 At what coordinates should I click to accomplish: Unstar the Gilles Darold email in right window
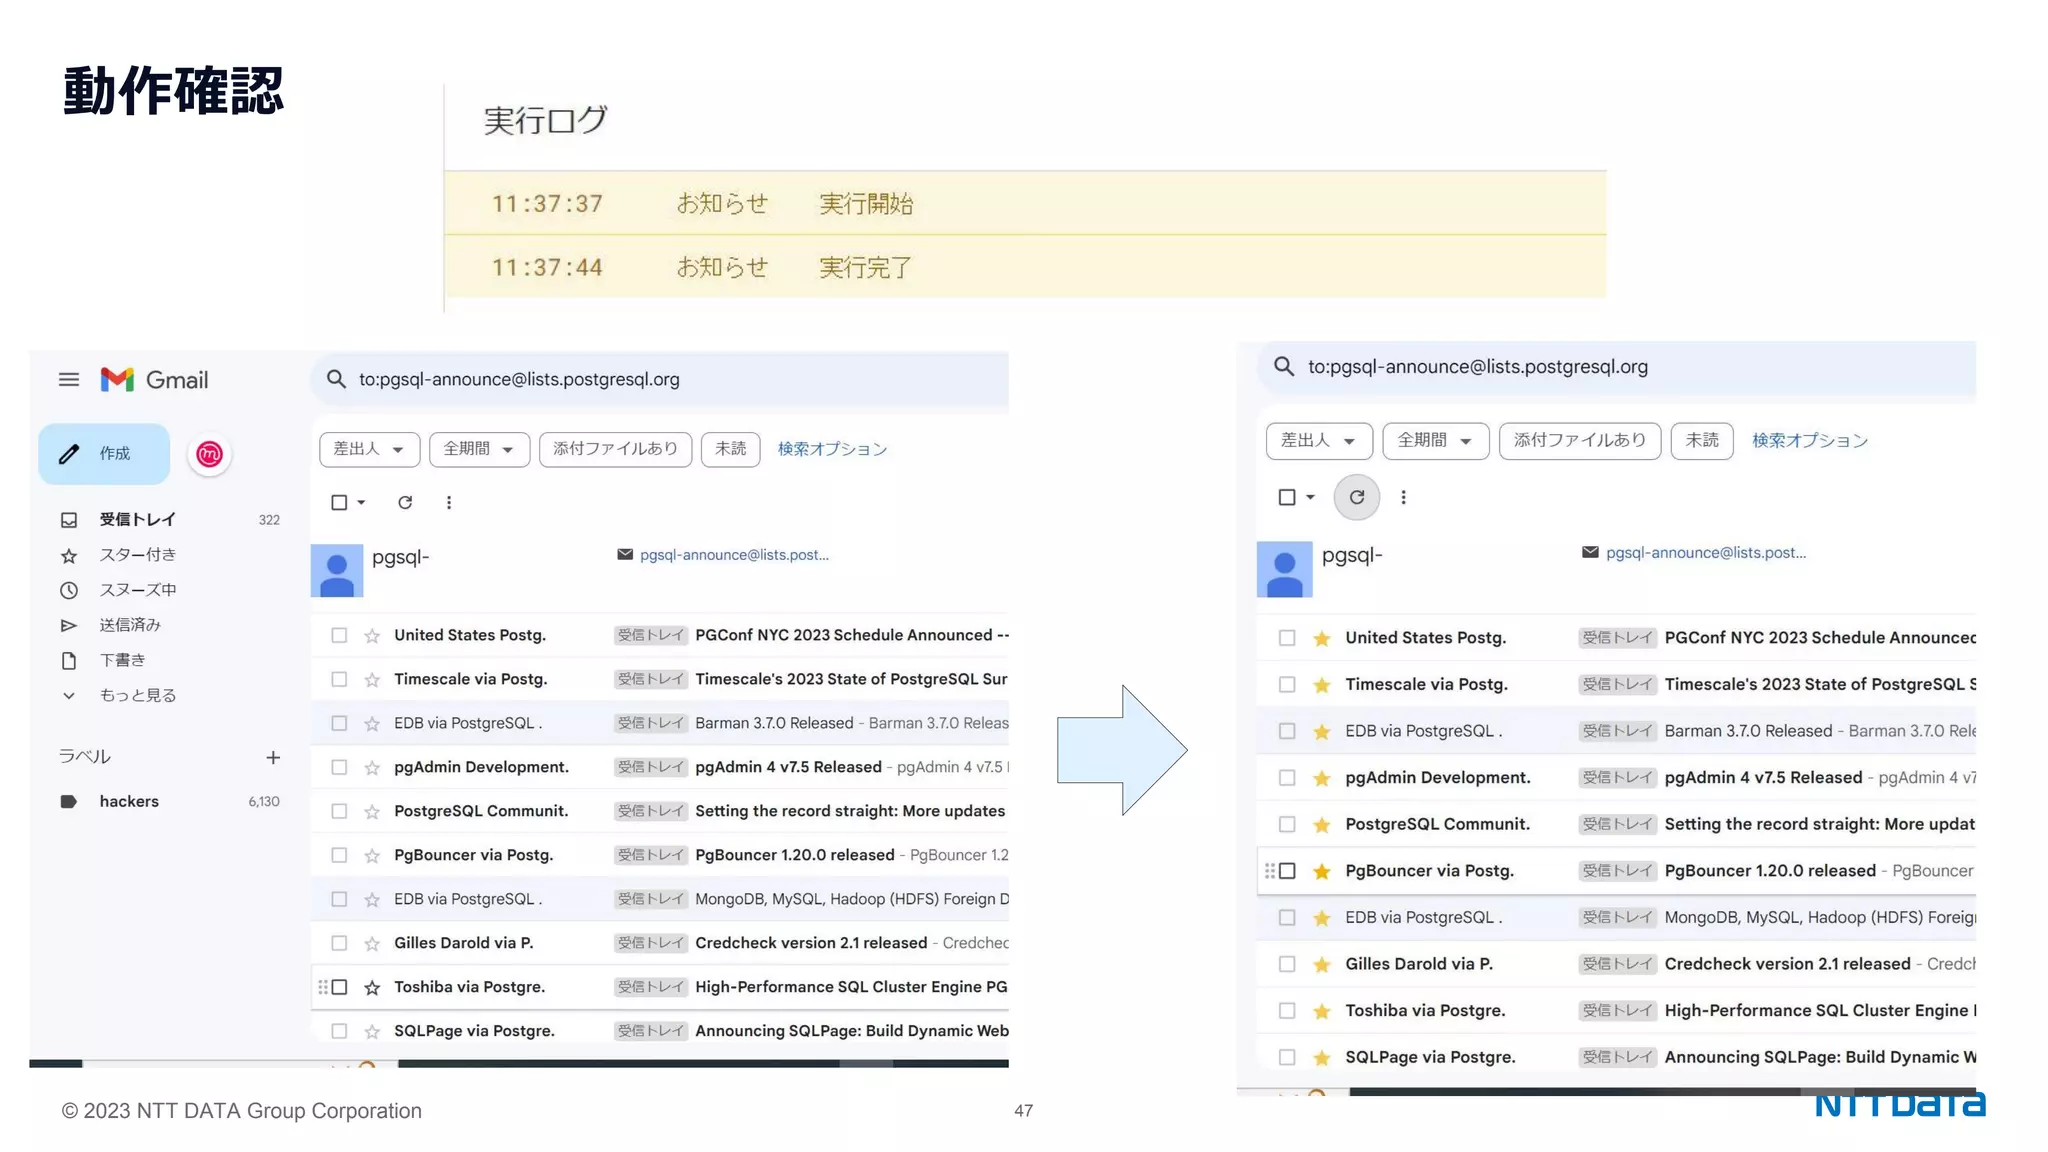1321,964
